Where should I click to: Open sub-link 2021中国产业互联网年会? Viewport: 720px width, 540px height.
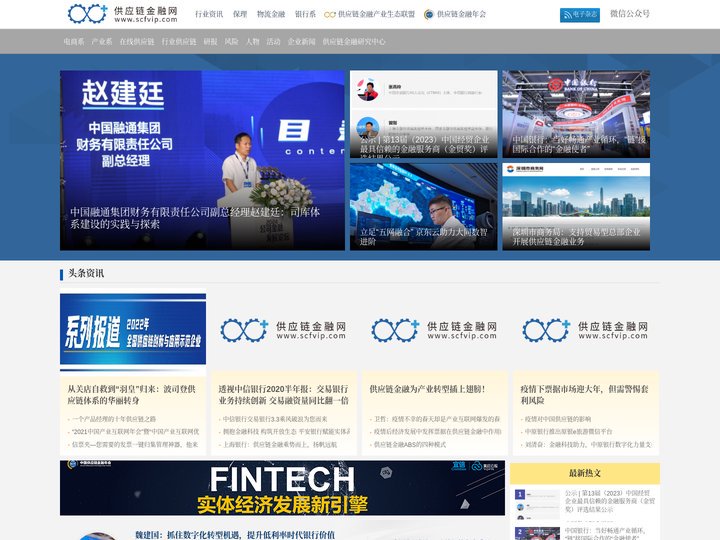pyautogui.click(x=135, y=432)
